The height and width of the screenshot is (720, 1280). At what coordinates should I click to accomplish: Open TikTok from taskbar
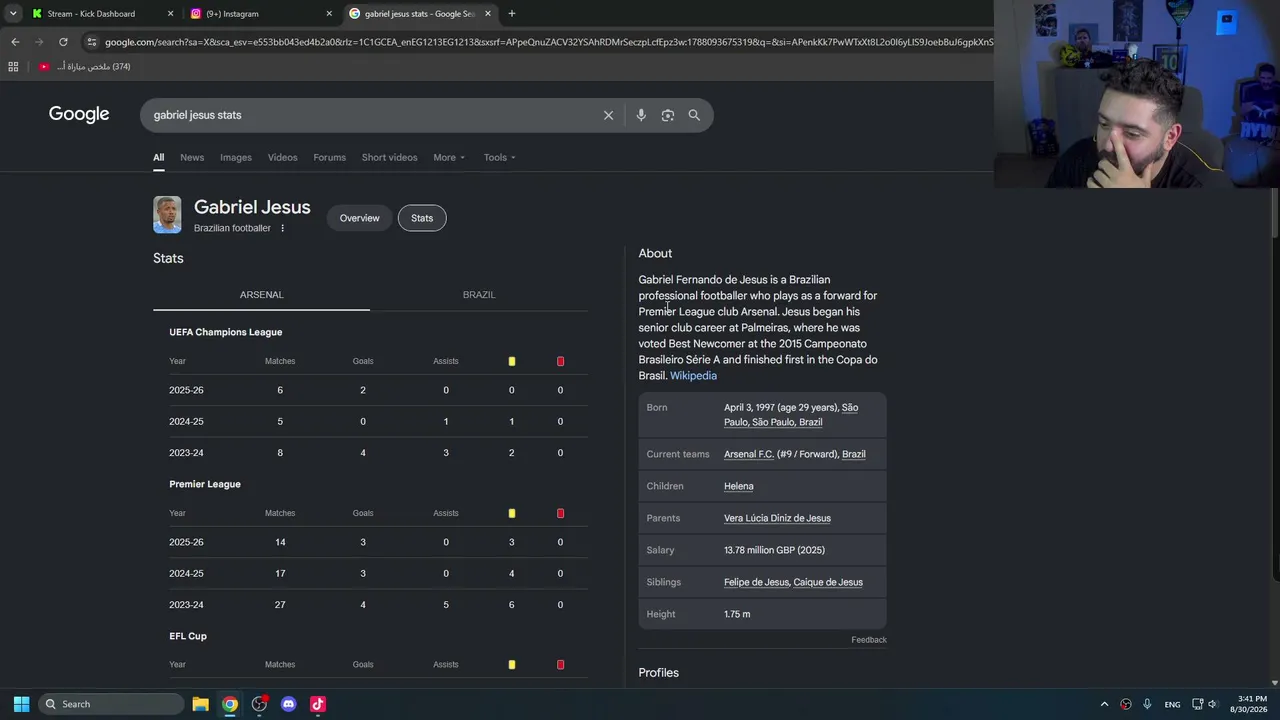[318, 704]
